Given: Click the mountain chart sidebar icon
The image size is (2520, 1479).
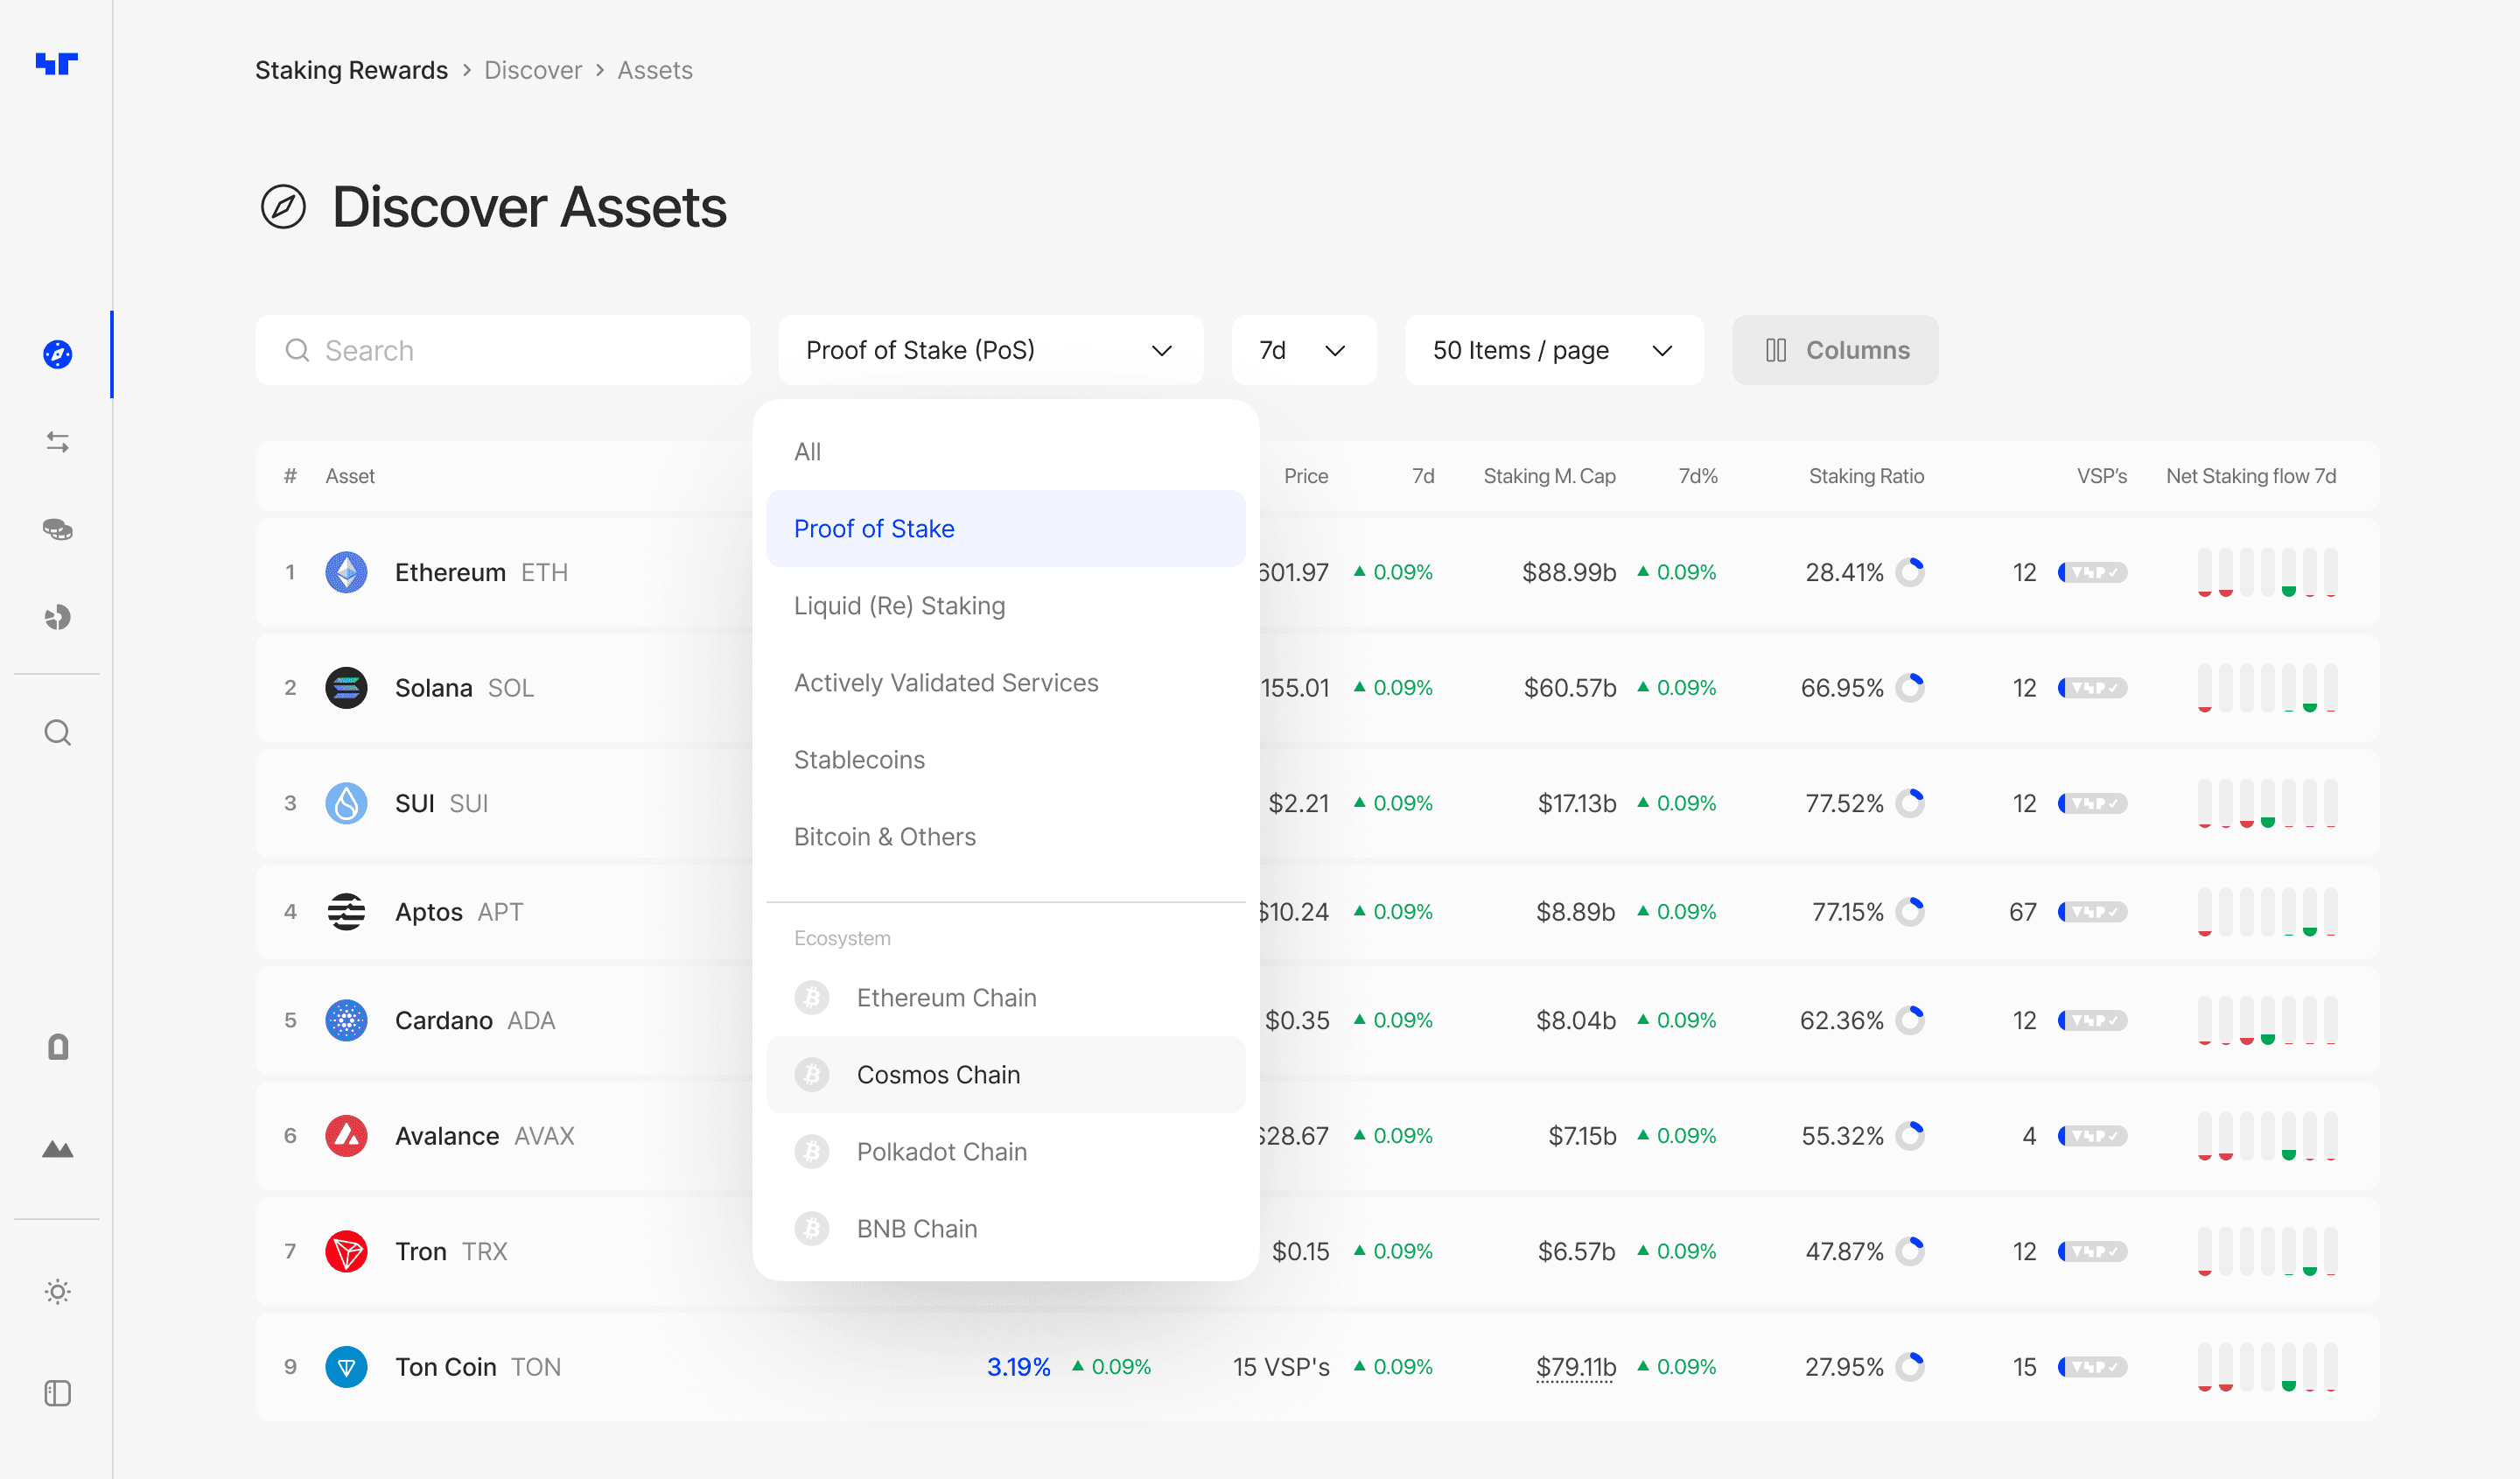Looking at the screenshot, I should tap(58, 1149).
